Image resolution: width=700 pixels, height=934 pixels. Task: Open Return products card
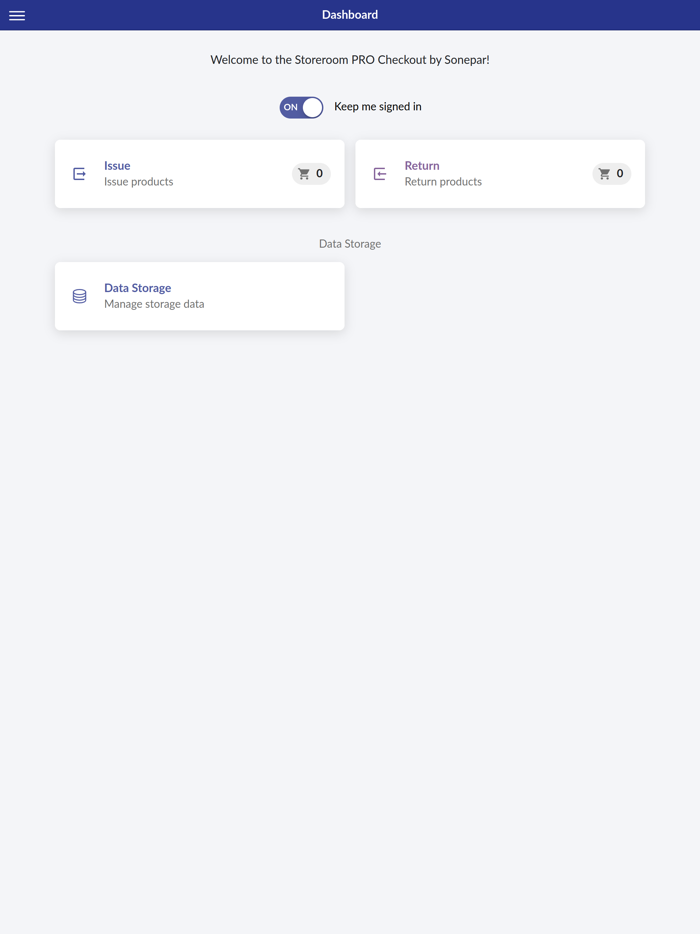click(500, 173)
